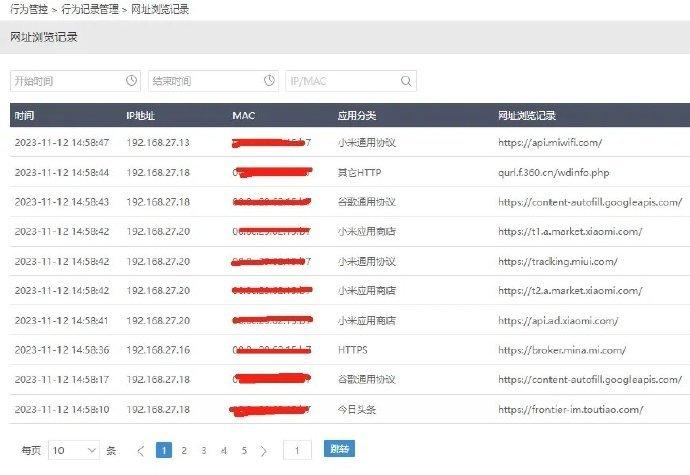This screenshot has height=475, width=690.
Task: Click the 今日头条 category cell
Action: point(357,409)
